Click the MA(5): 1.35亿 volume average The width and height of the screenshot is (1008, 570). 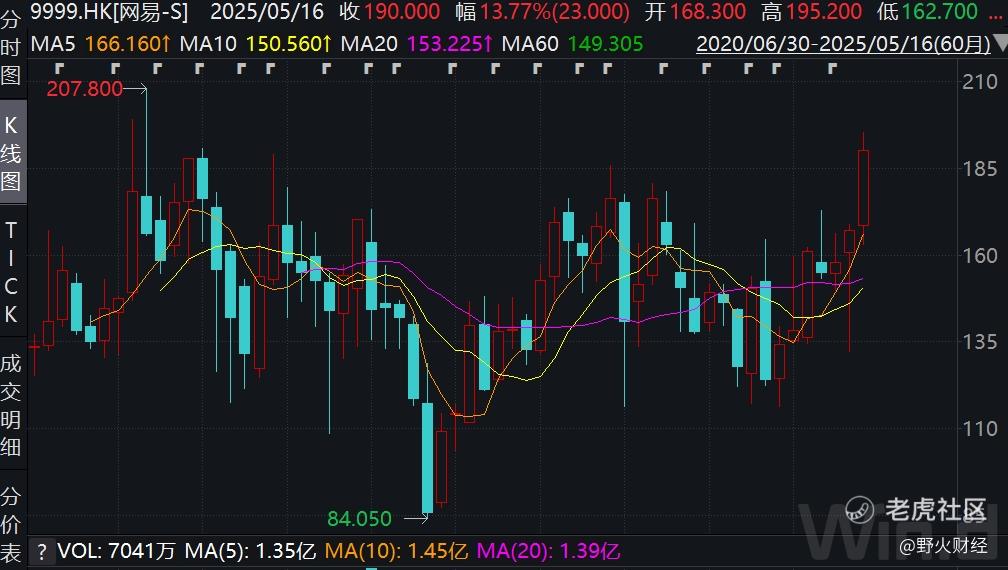[251, 551]
